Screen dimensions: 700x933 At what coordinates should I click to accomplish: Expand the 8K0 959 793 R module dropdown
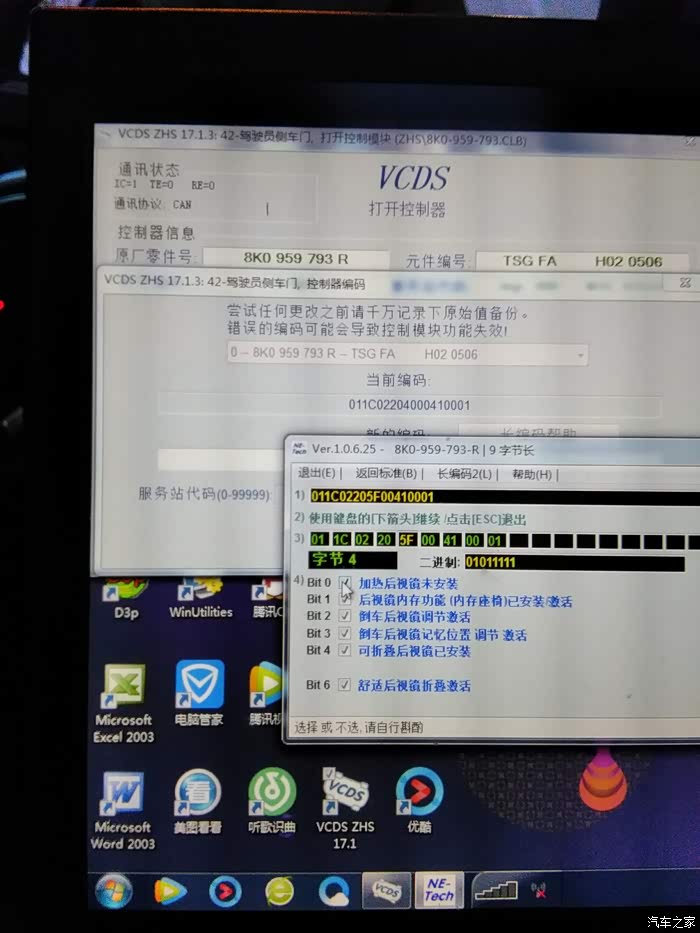click(580, 355)
